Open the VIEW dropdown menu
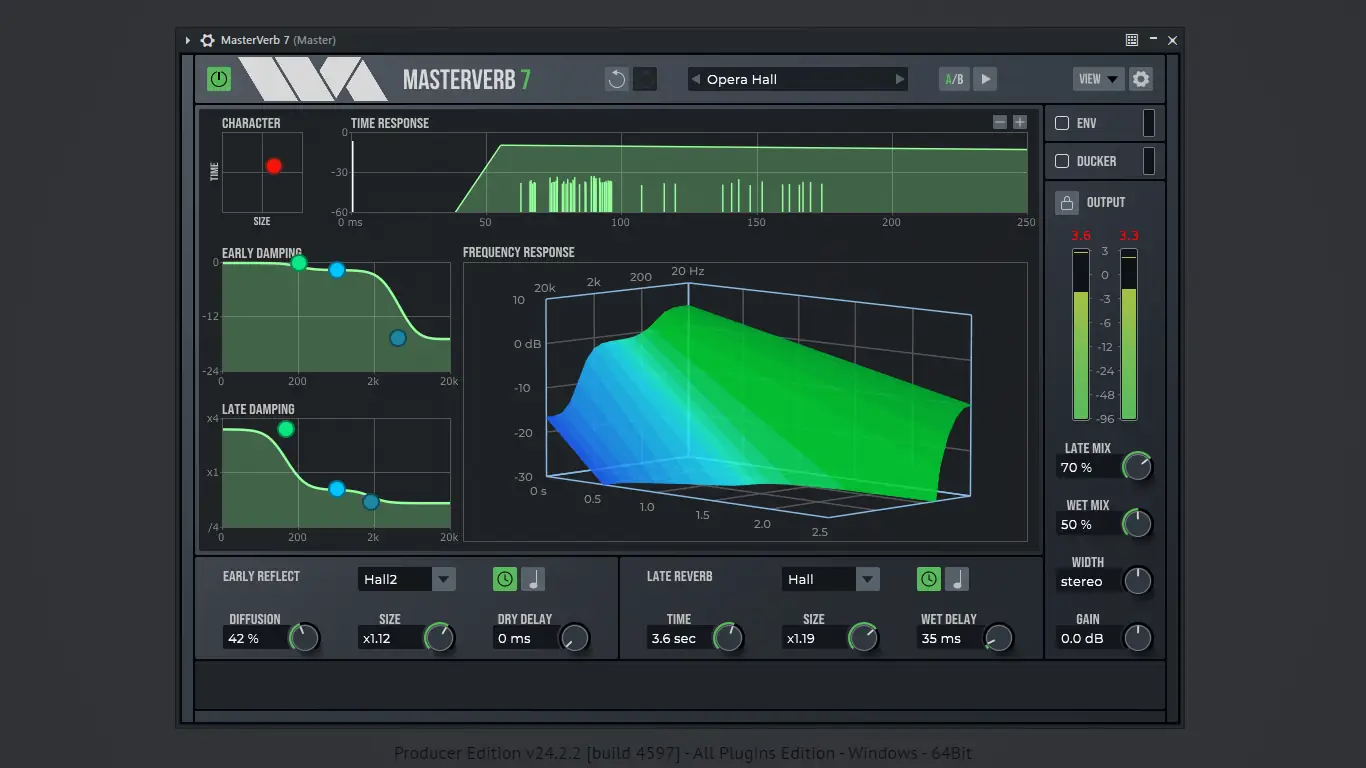This screenshot has width=1366, height=768. point(1098,79)
